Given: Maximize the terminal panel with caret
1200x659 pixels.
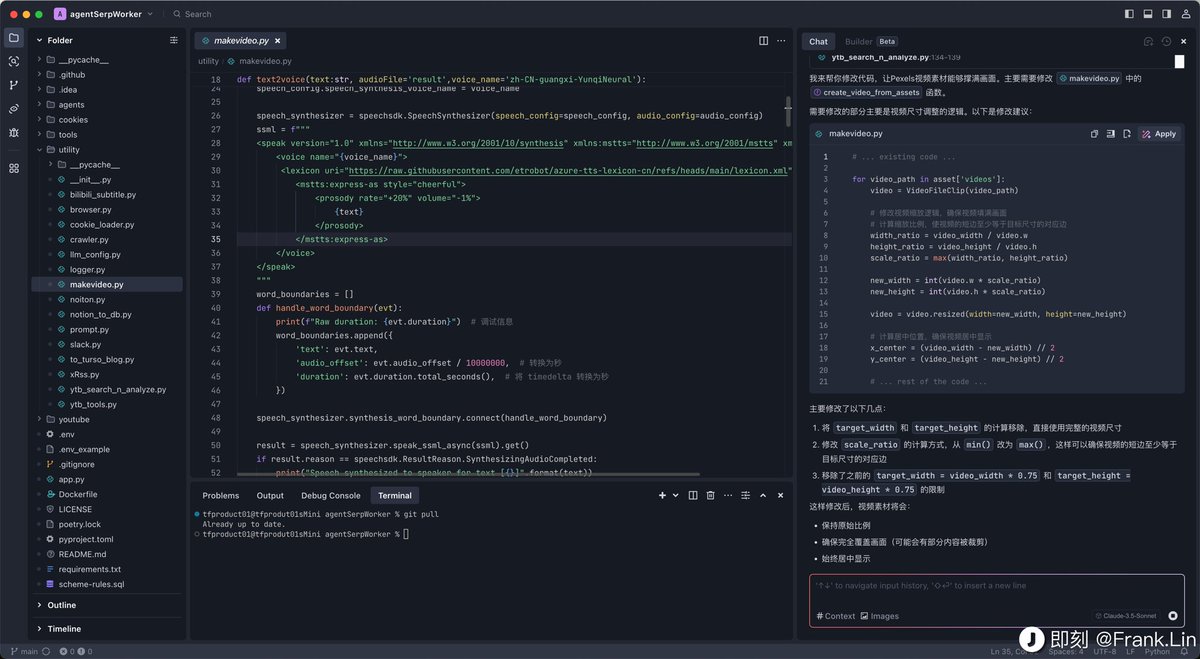Looking at the screenshot, I should pyautogui.click(x=763, y=495).
